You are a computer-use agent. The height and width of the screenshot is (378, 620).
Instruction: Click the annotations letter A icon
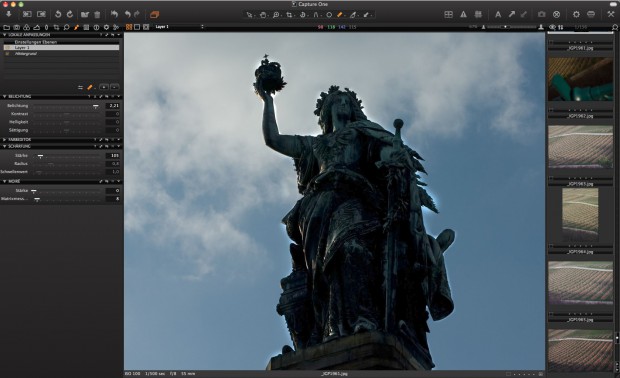click(x=498, y=14)
